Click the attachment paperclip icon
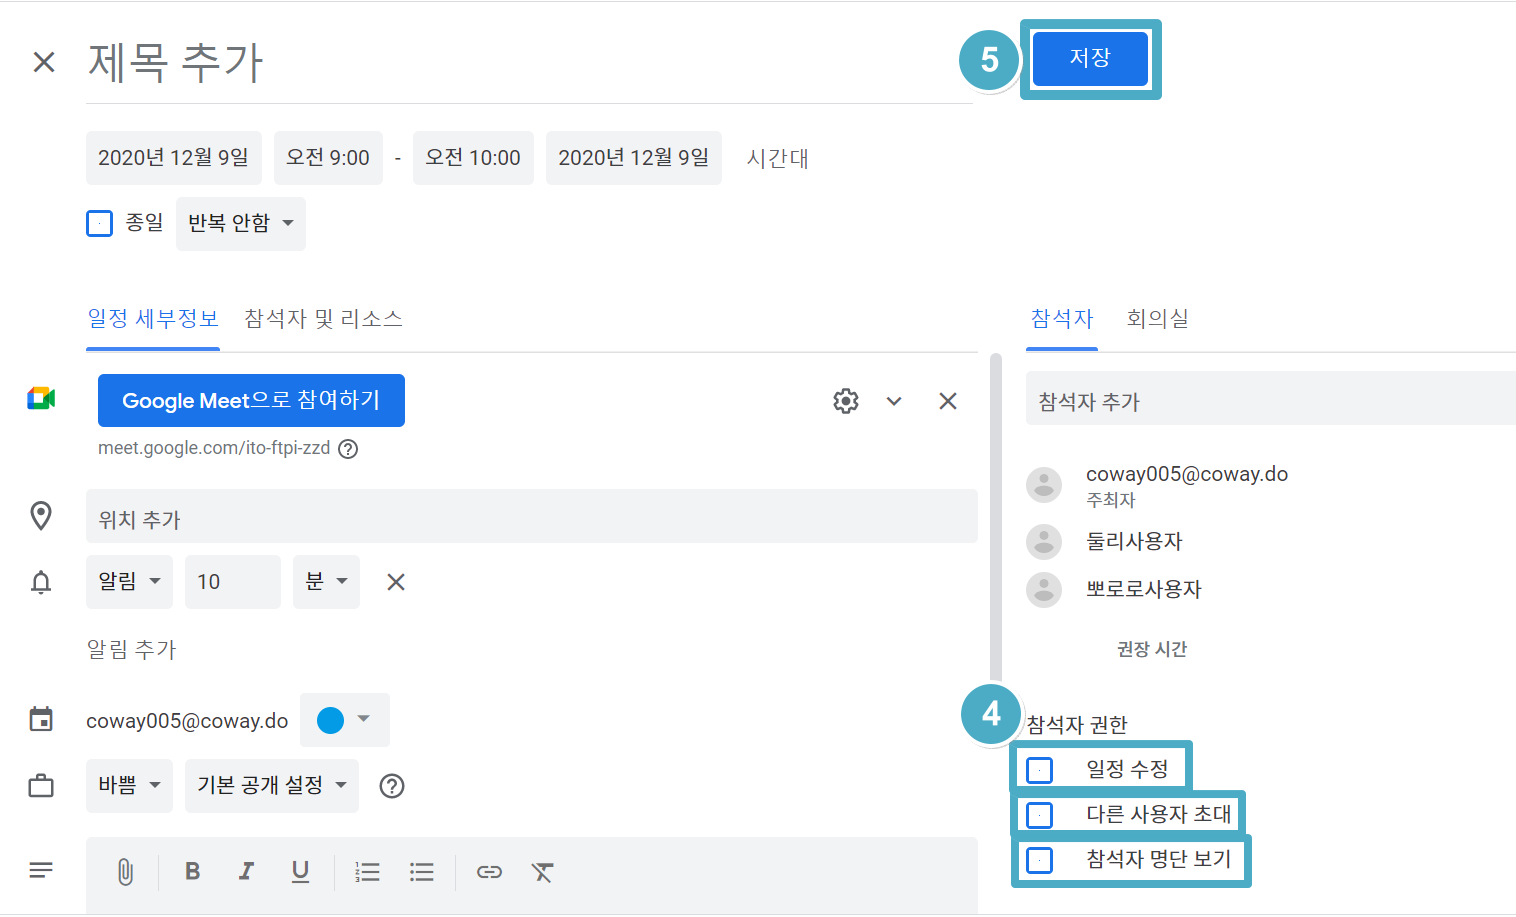This screenshot has height=917, width=1516. coord(125,872)
